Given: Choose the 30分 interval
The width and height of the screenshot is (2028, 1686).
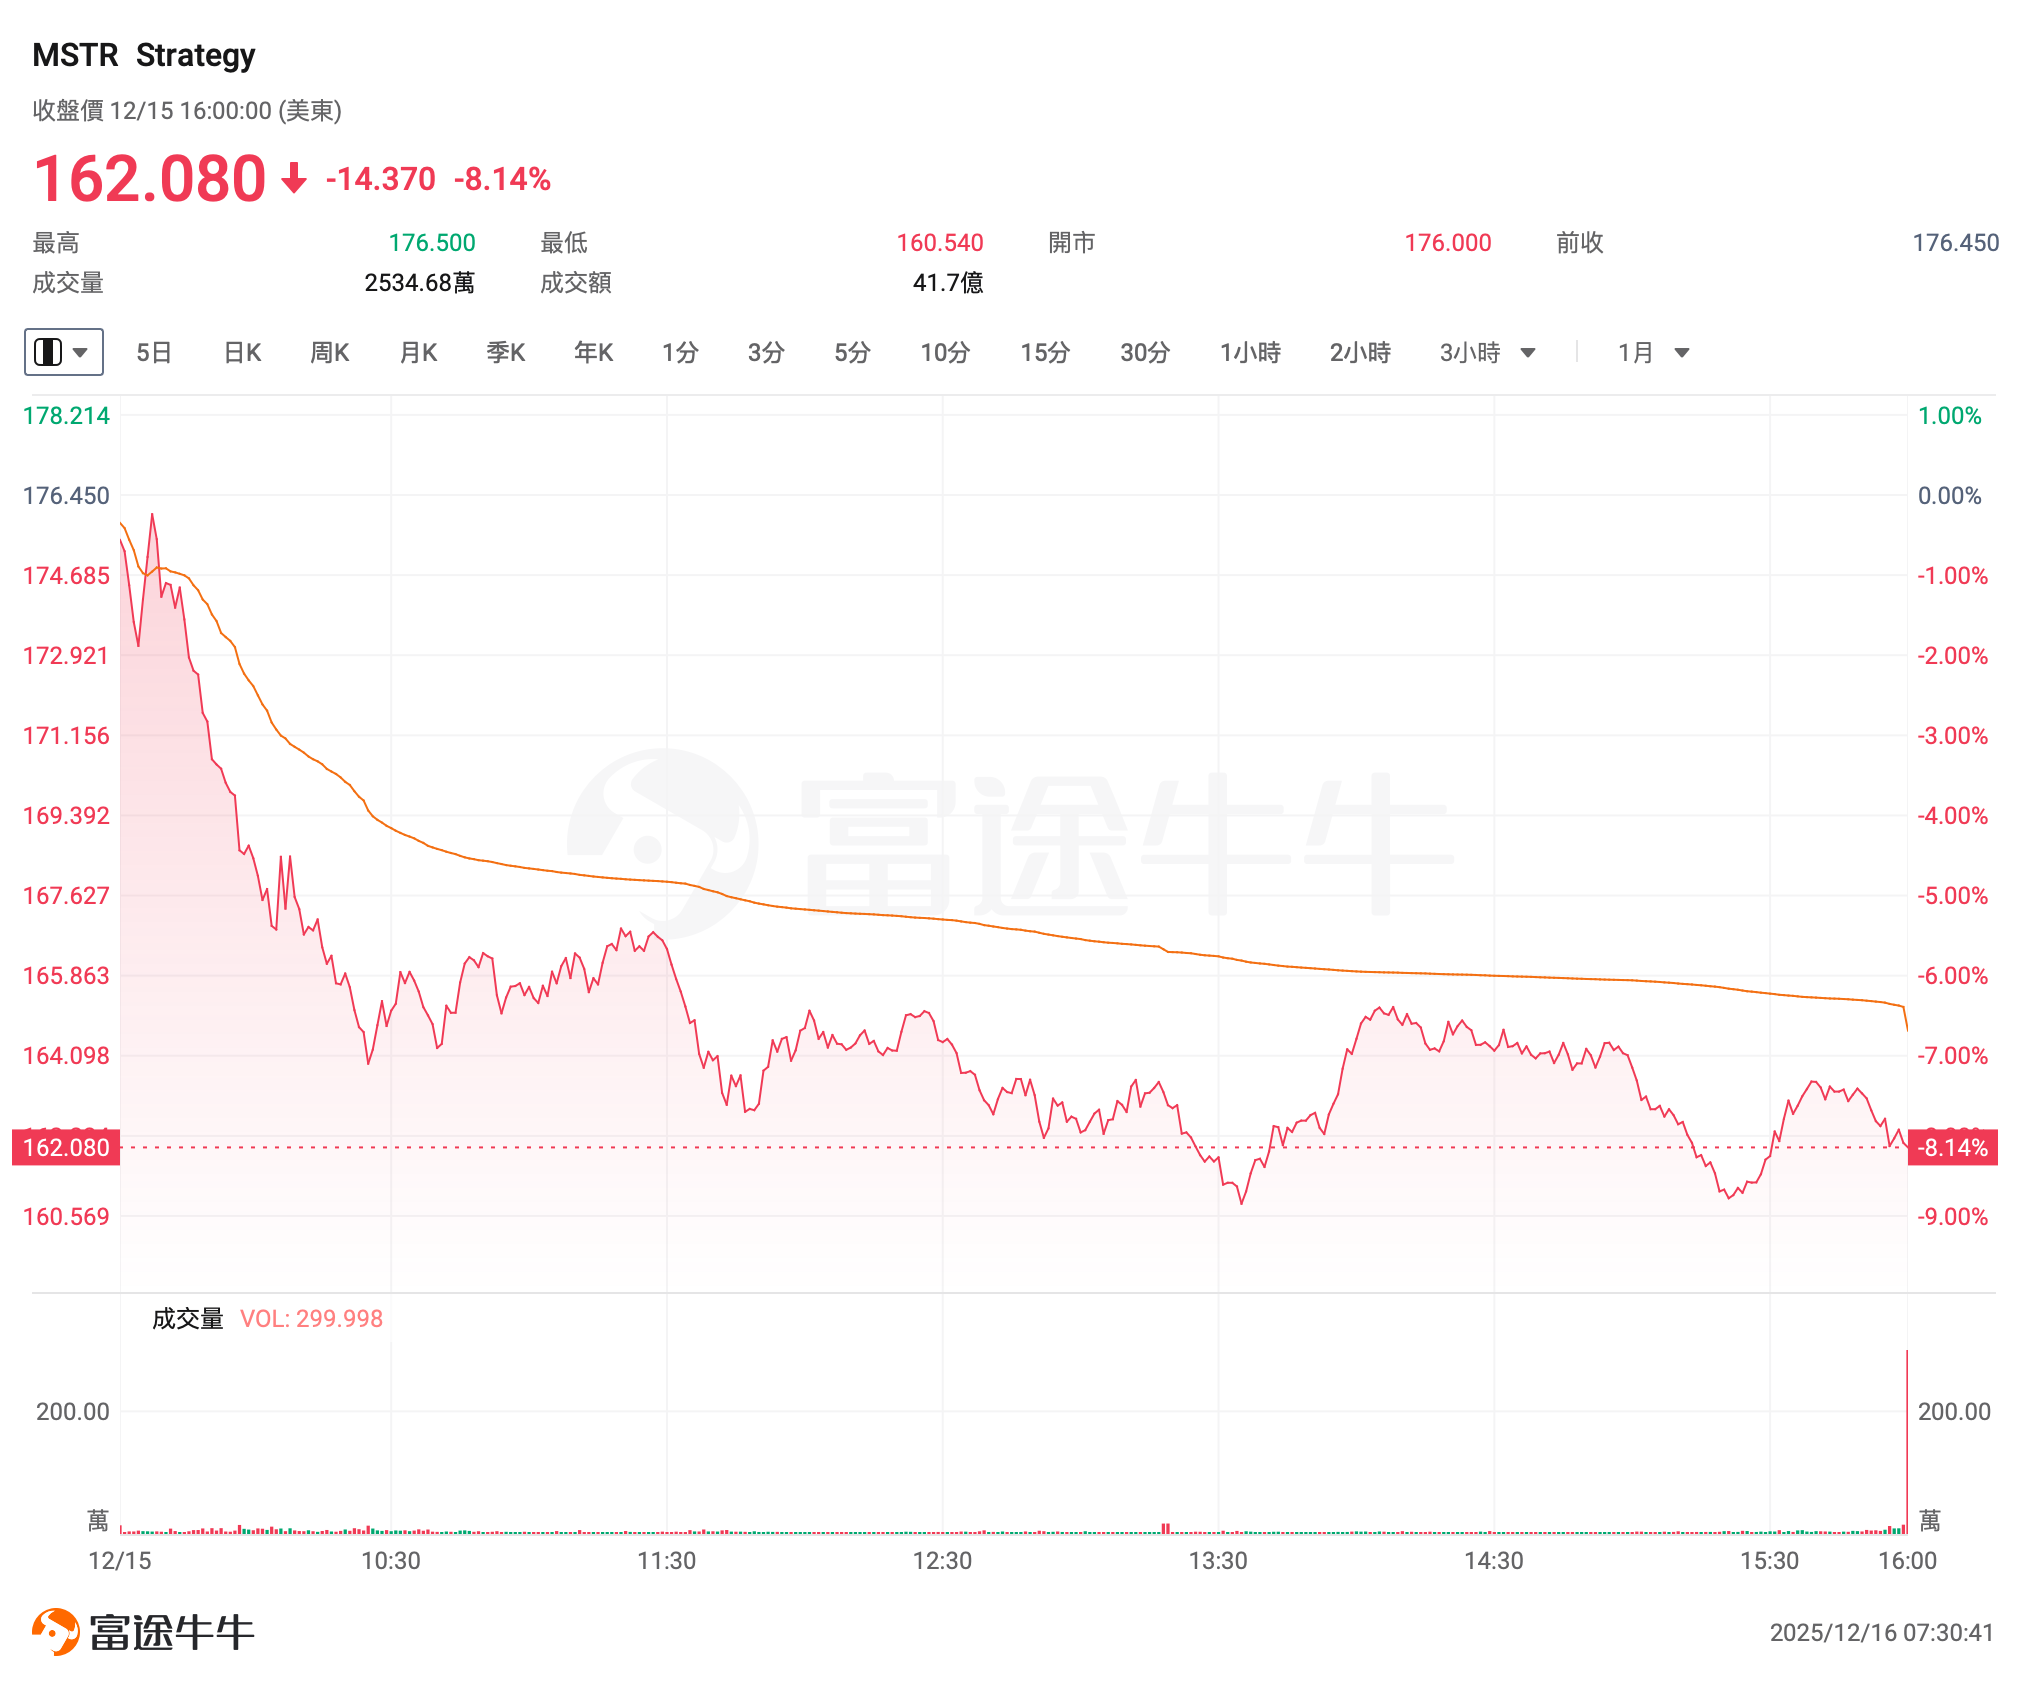Looking at the screenshot, I should [1145, 353].
